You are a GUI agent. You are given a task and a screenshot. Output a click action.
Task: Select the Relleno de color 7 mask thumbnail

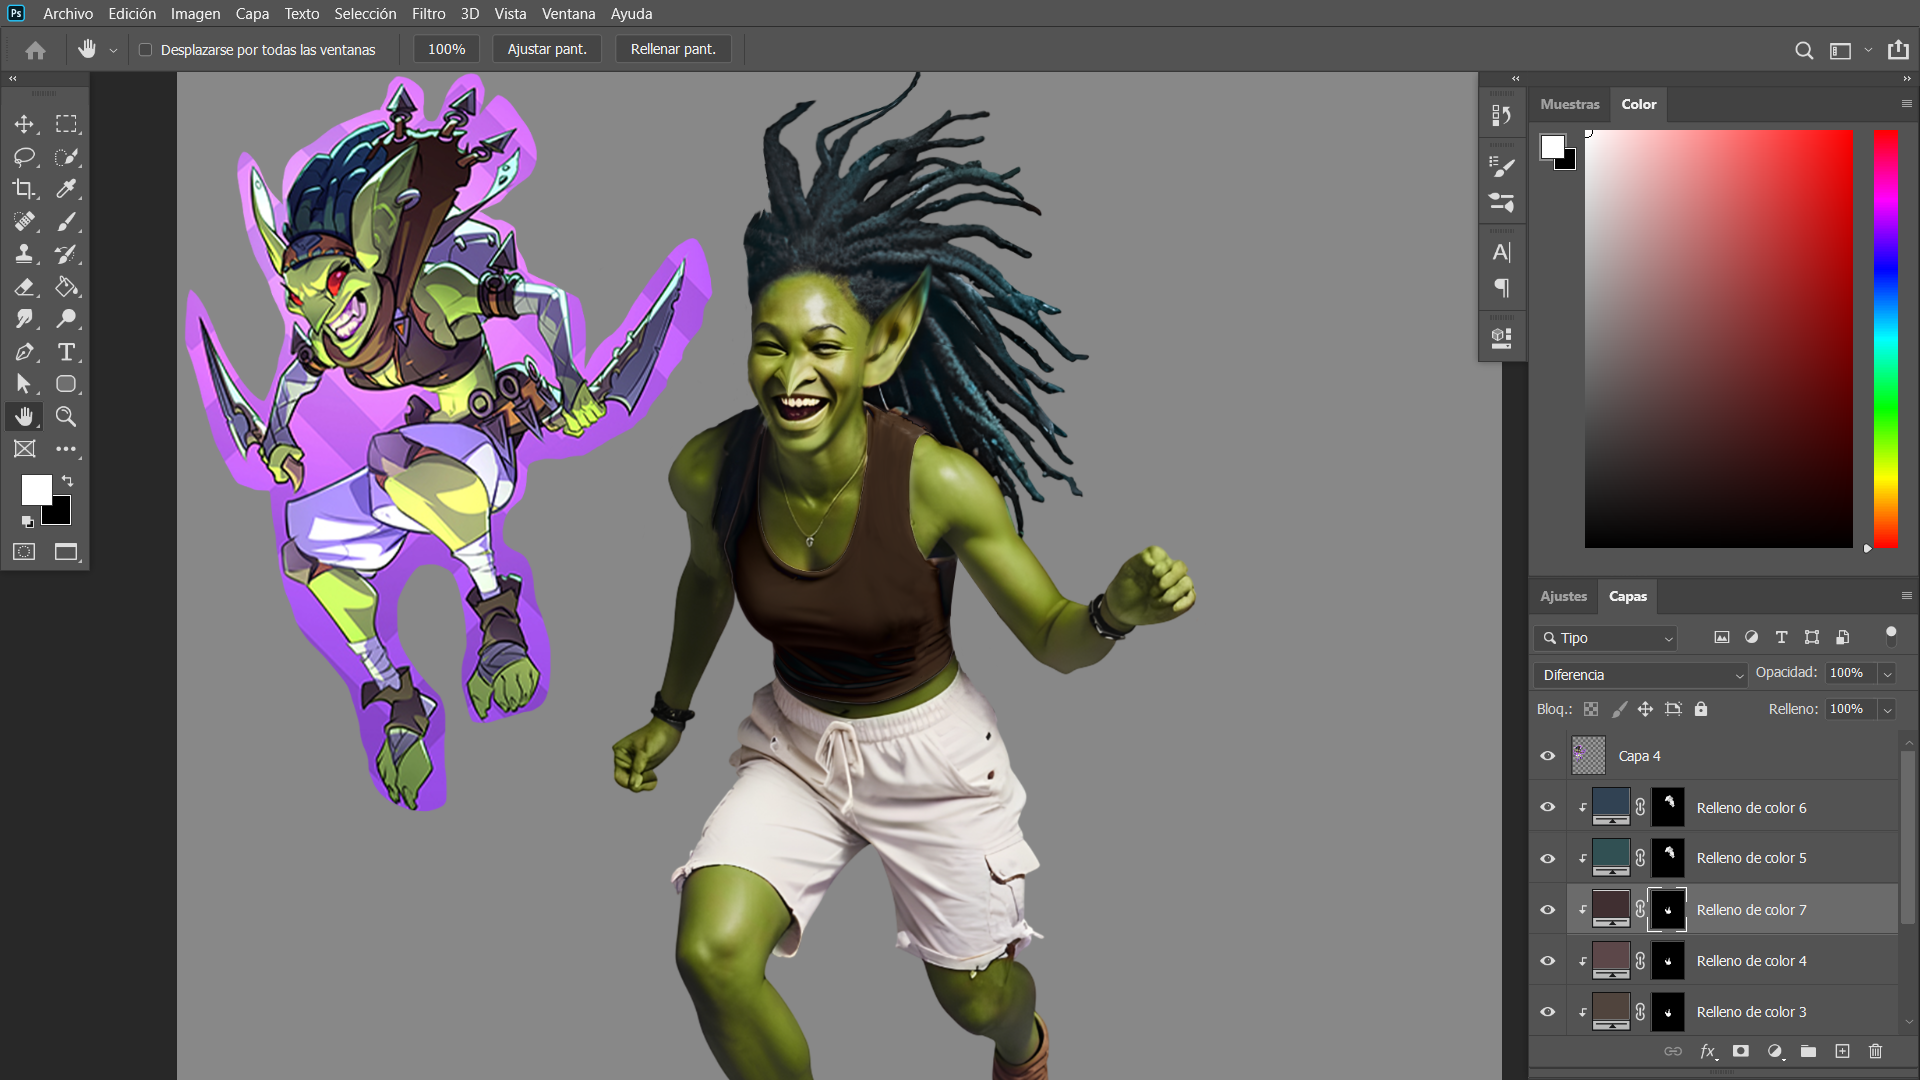[x=1667, y=910]
